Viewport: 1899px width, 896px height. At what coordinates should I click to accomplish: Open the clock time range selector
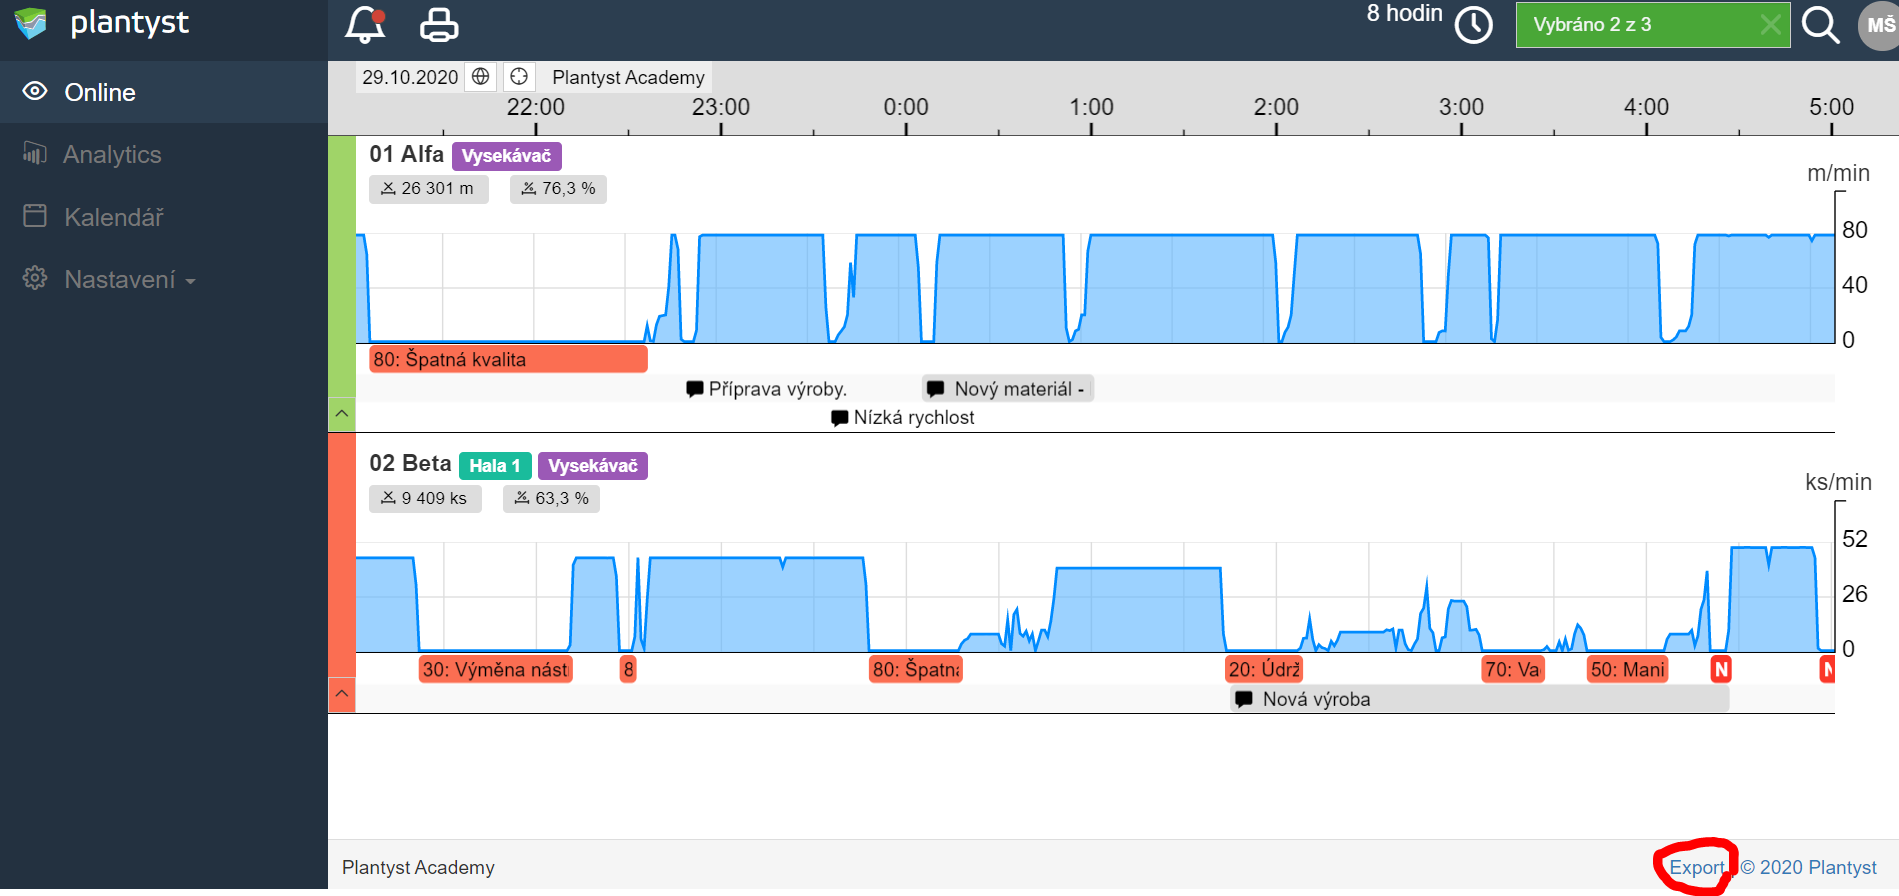click(1473, 25)
